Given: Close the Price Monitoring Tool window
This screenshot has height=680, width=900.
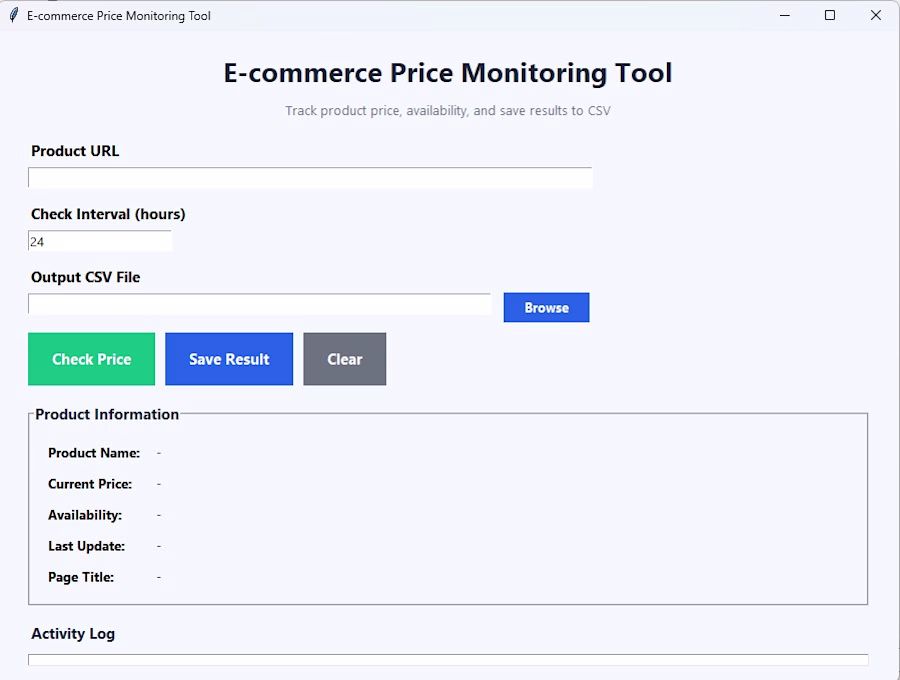Looking at the screenshot, I should click(876, 16).
